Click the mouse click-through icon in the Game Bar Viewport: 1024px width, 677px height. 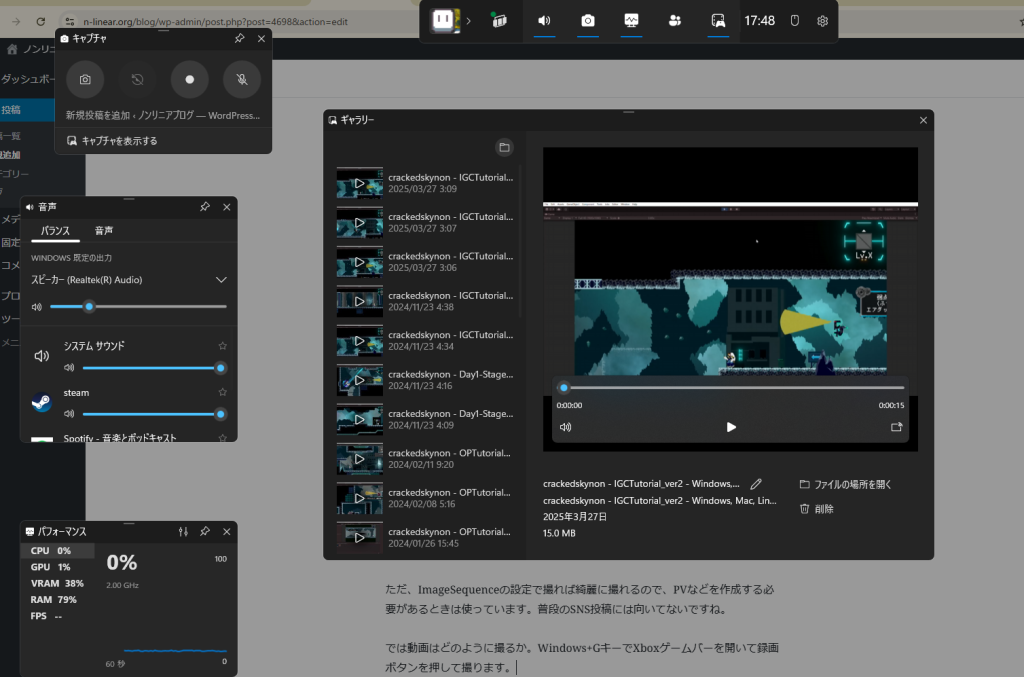click(x=795, y=21)
